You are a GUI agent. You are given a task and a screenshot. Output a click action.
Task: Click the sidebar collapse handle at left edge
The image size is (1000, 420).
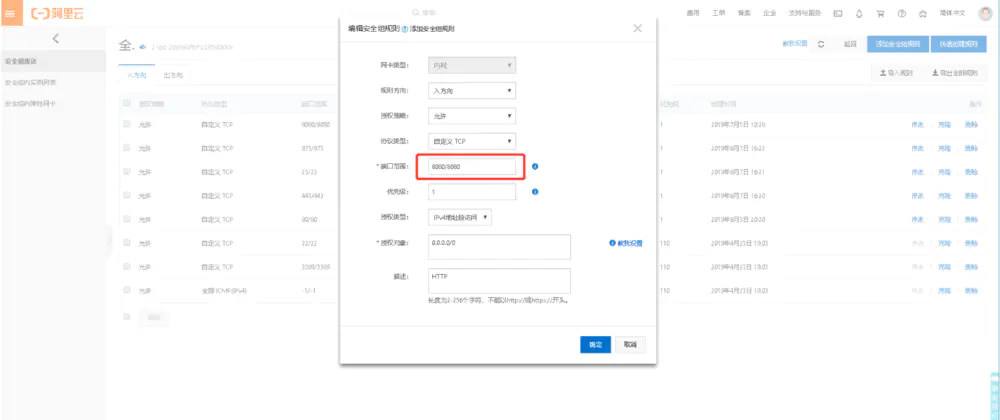click(109, 241)
